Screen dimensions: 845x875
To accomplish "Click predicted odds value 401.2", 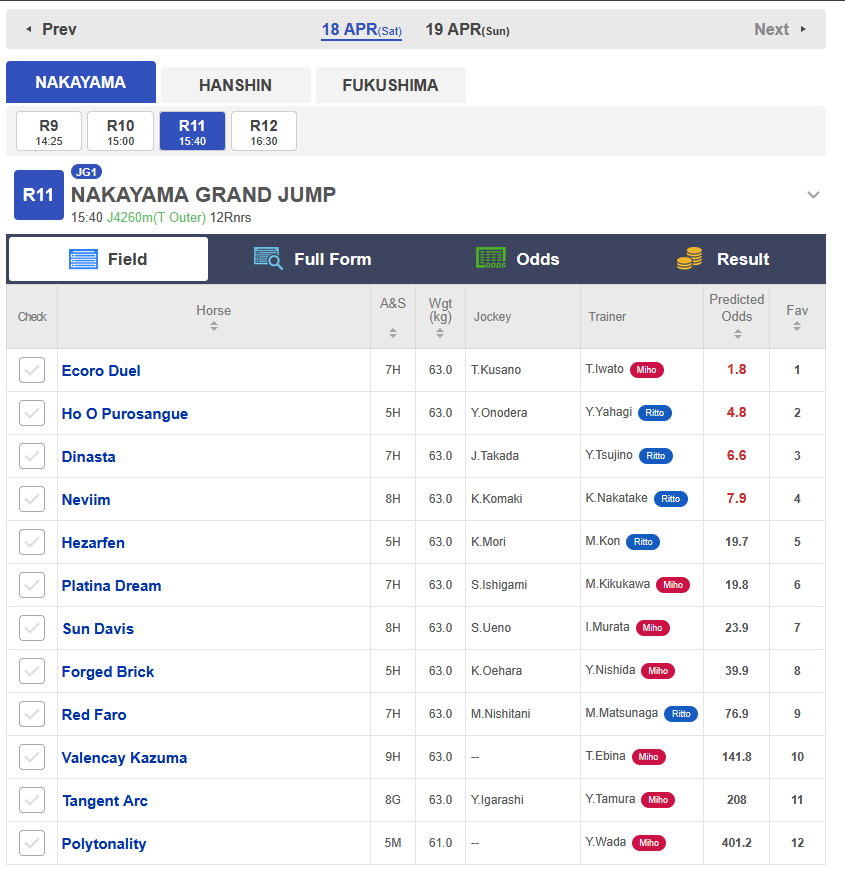I will click(737, 843).
